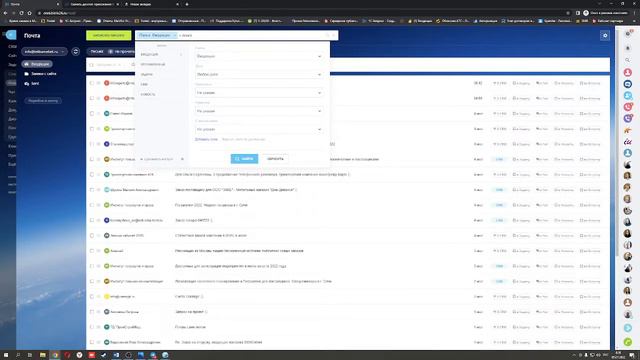Open the light blue contact search icon
This screenshot has height=360, width=640.
628,96
